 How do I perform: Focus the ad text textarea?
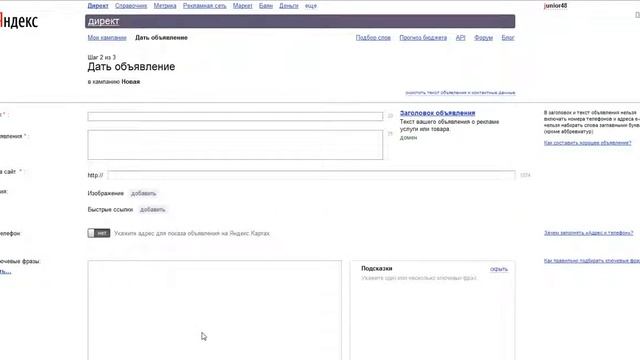[235, 145]
